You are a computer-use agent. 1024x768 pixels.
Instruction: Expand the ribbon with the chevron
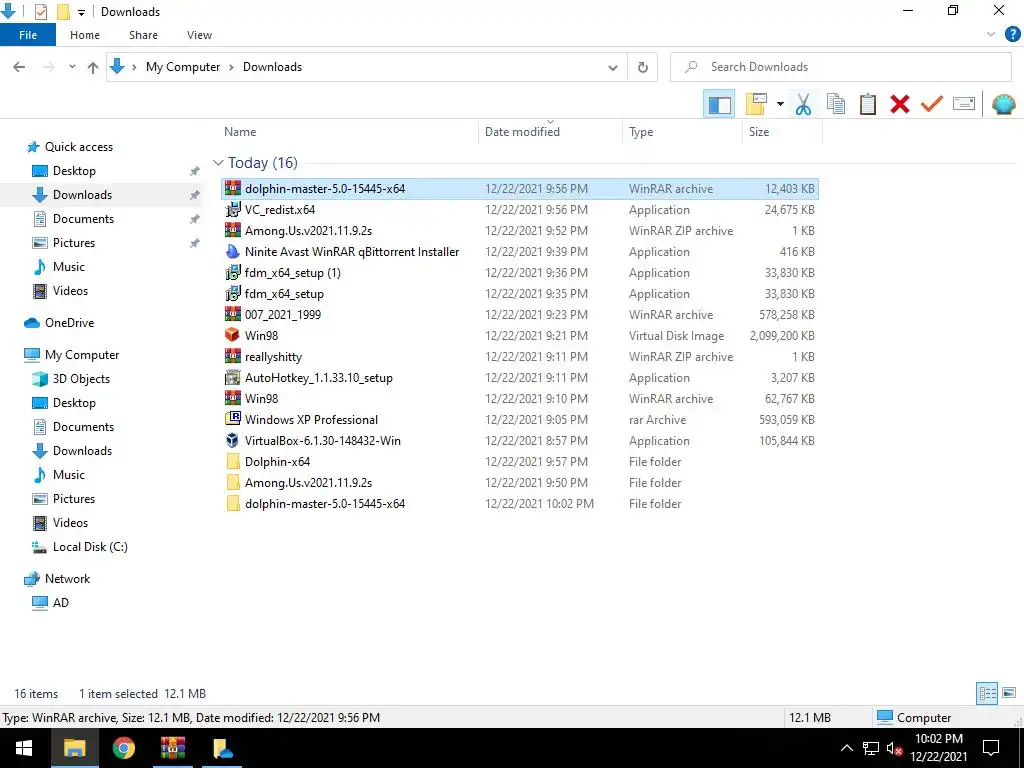point(991,35)
